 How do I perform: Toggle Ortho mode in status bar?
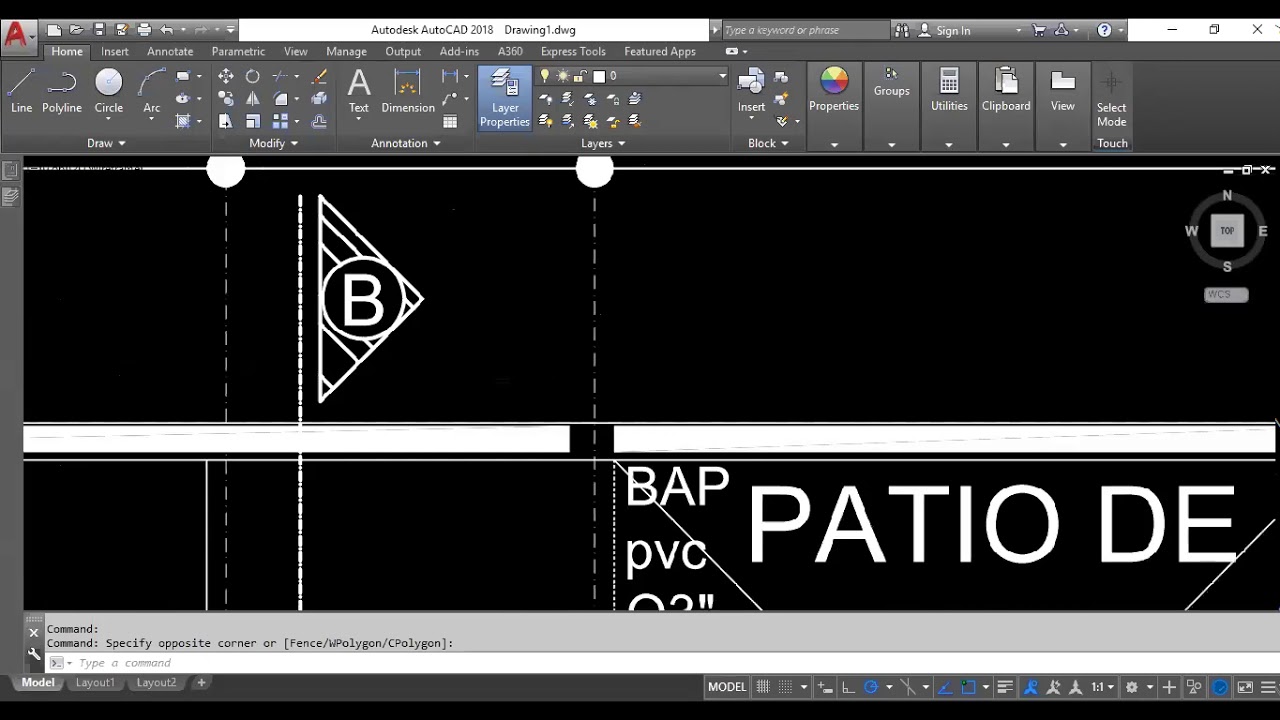coord(848,687)
